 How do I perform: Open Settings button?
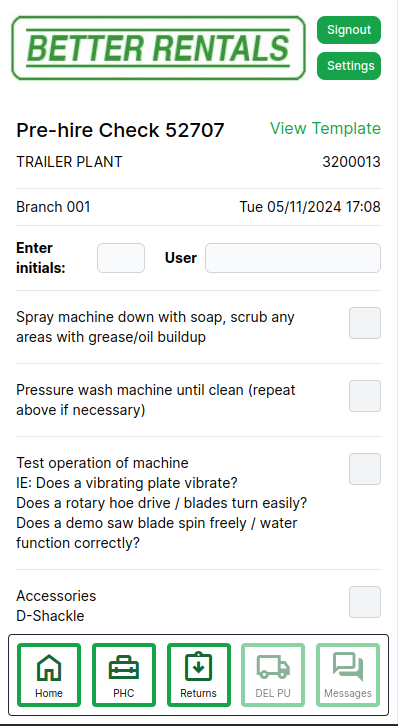click(349, 66)
